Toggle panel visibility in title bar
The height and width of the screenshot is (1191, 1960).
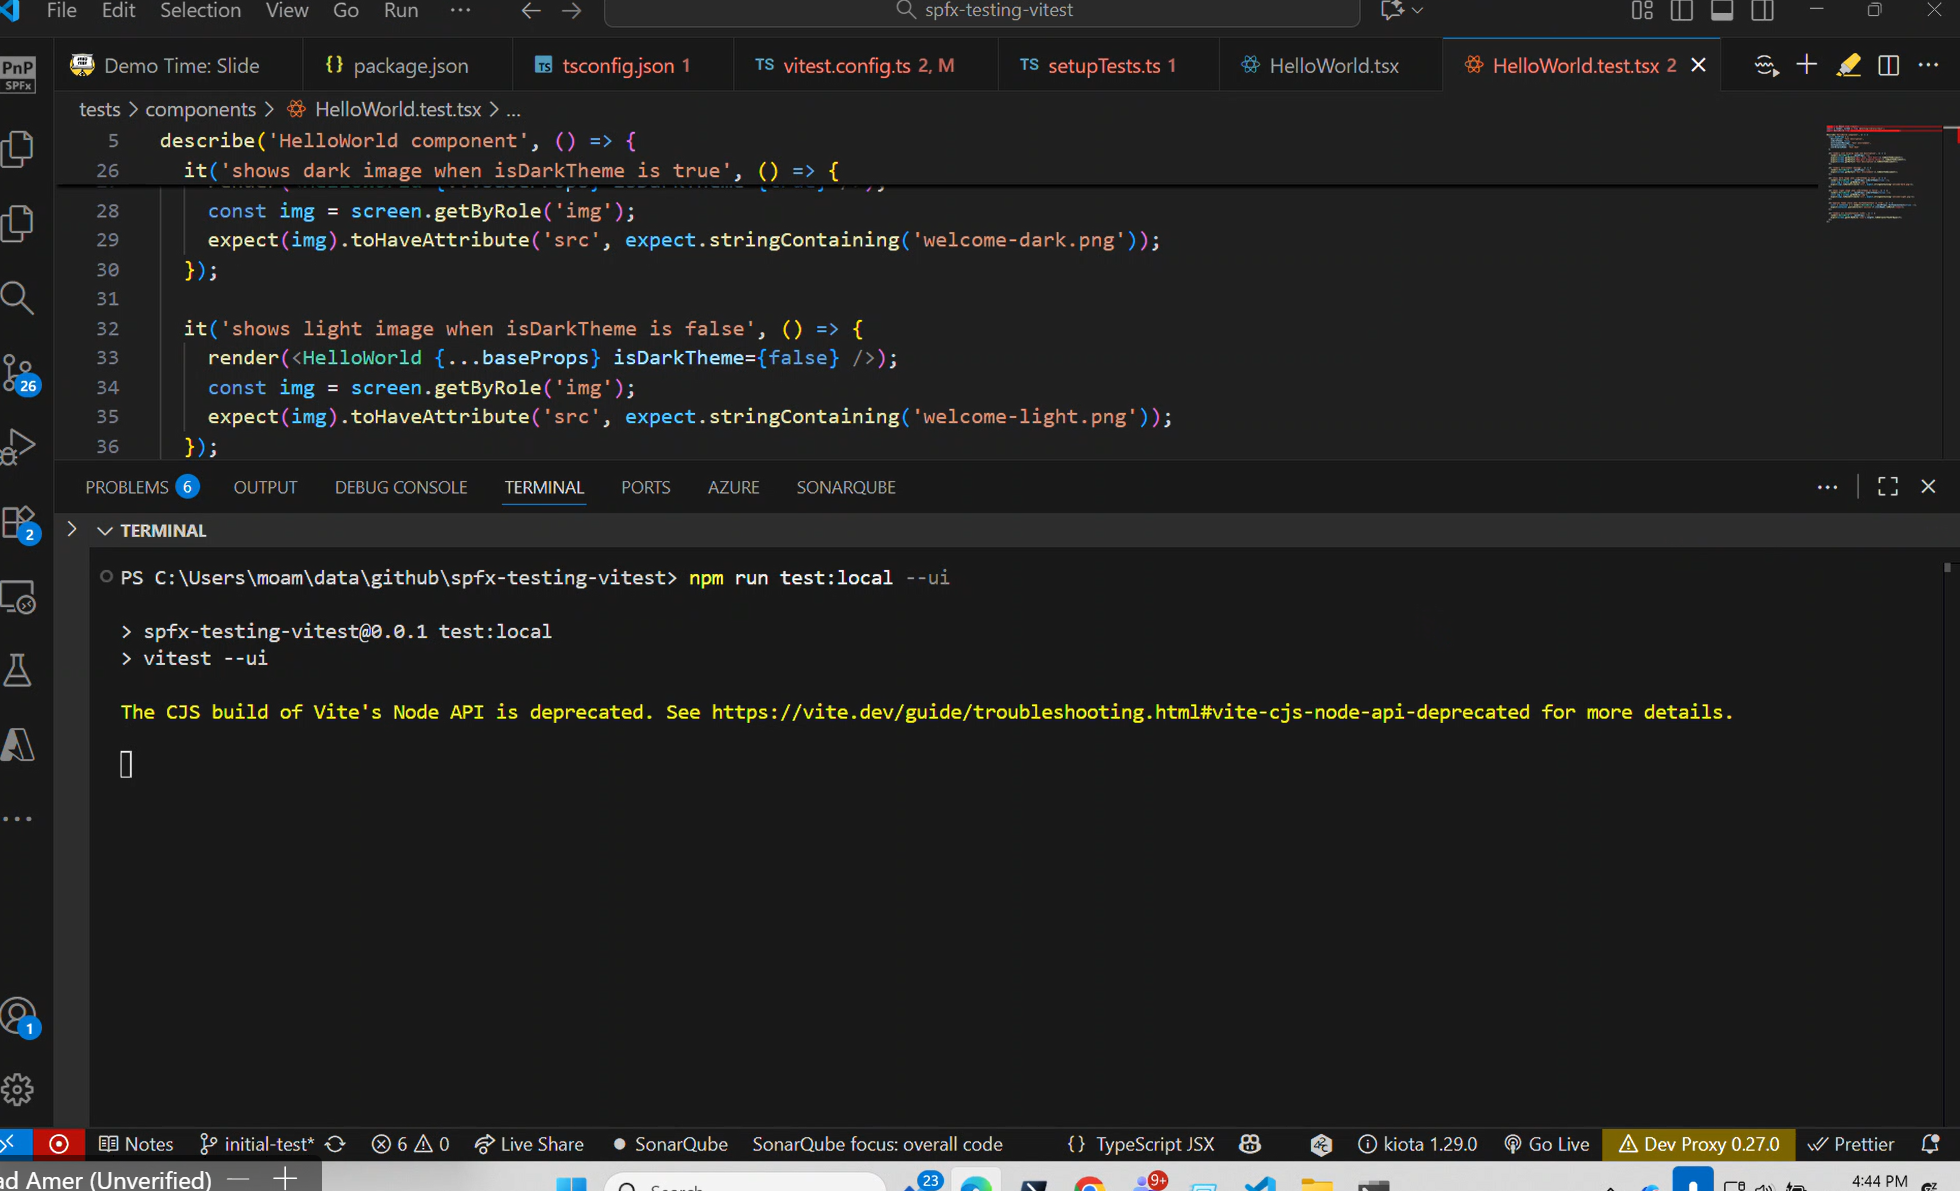(1721, 11)
